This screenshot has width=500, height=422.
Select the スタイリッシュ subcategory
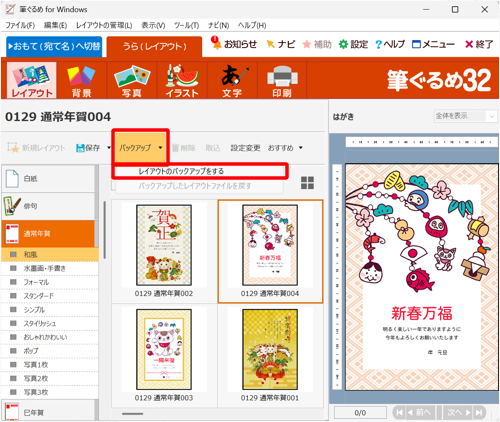pyautogui.click(x=50, y=323)
